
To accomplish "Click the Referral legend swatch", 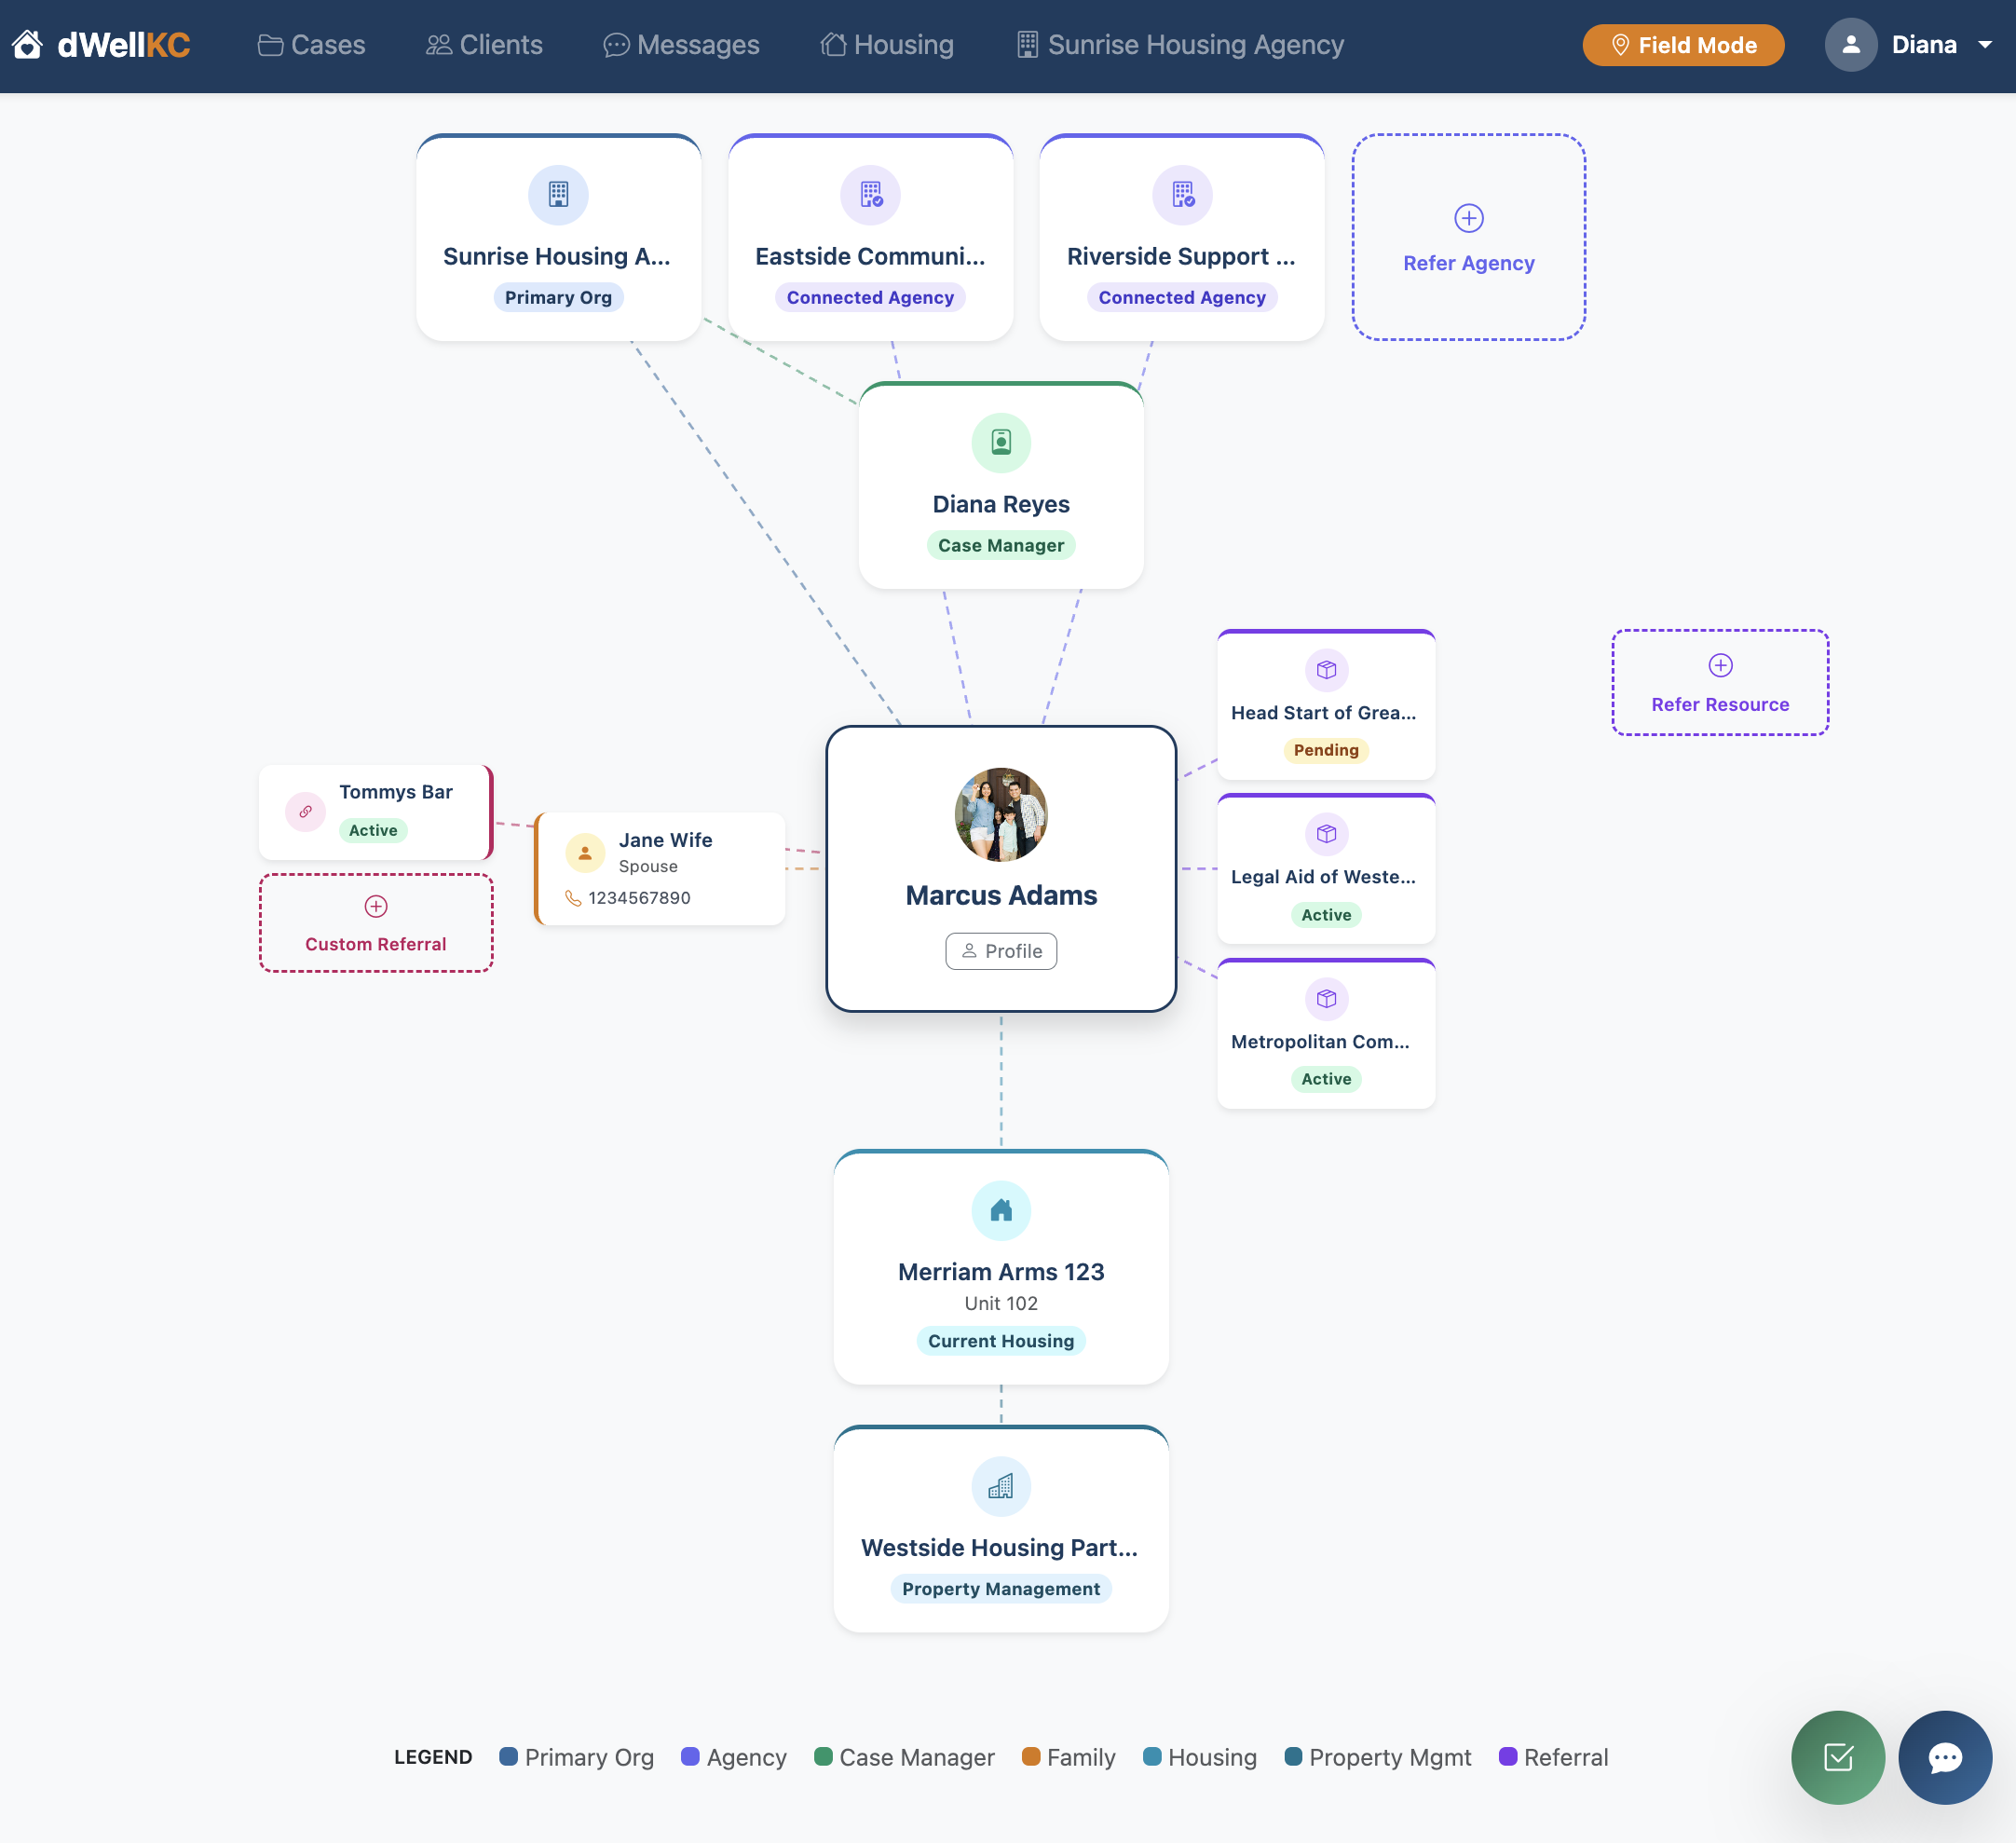I will tap(1508, 1757).
